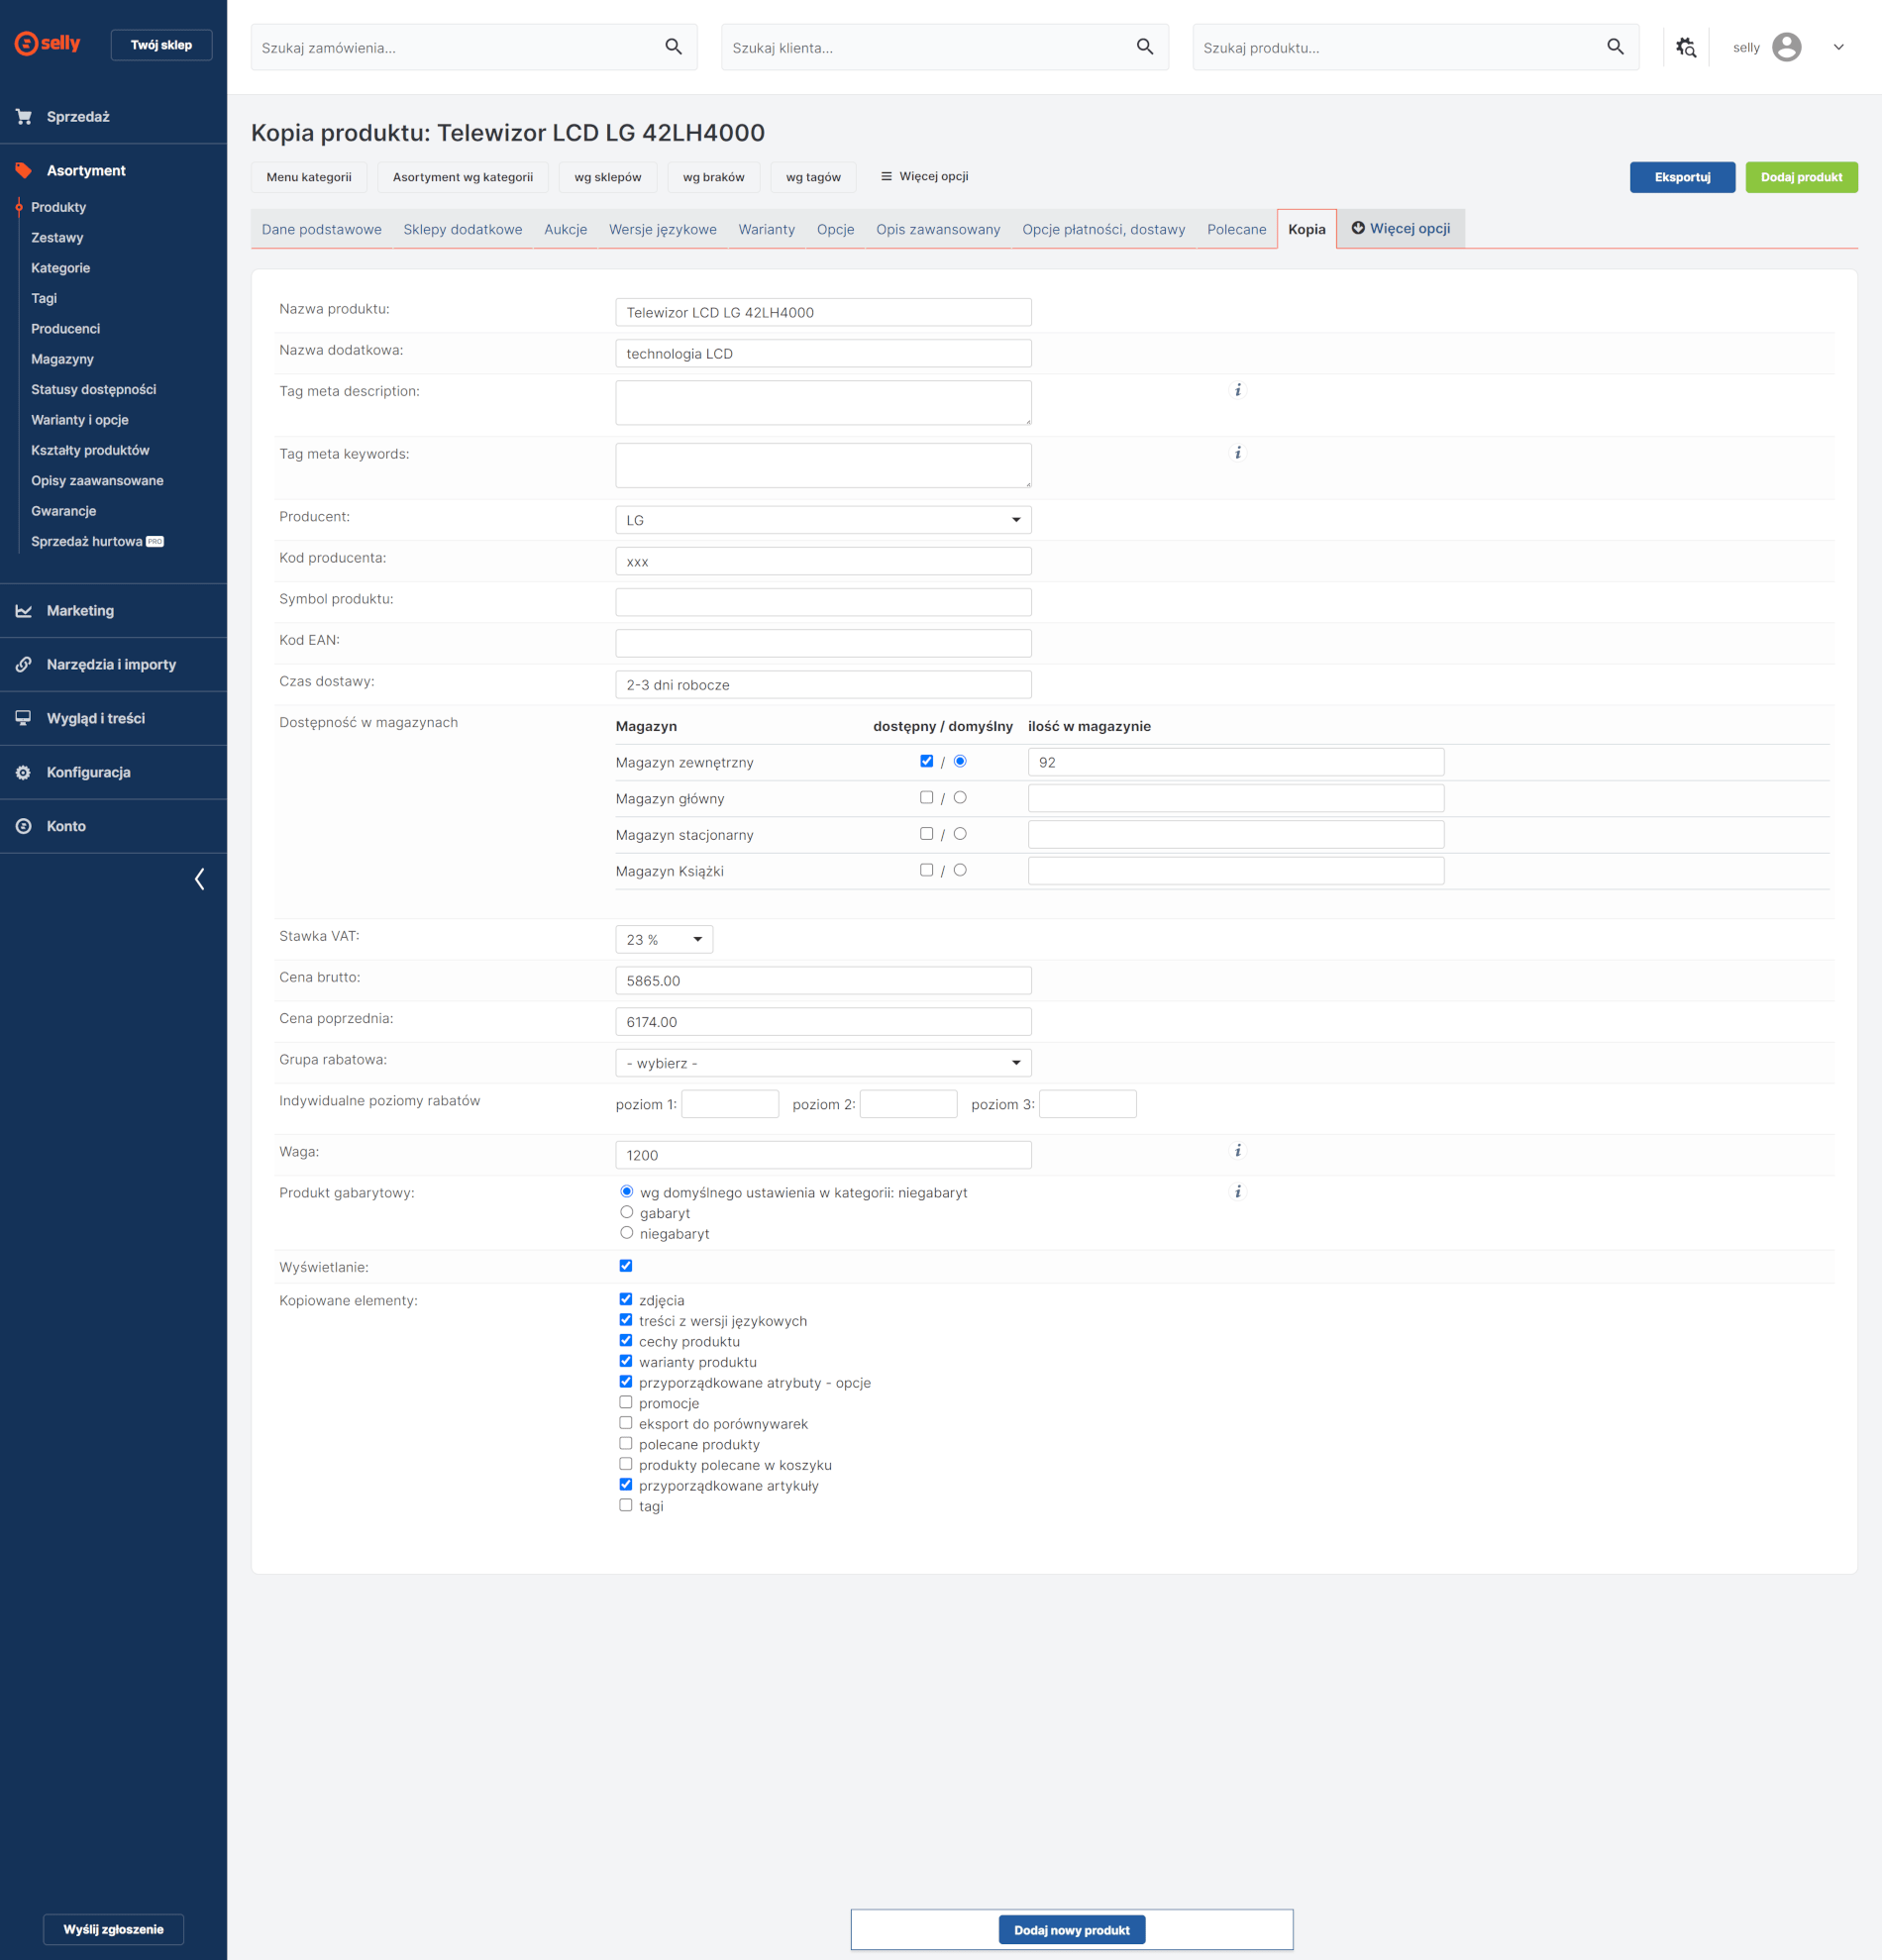Click the user avatar icon

coord(1786,47)
